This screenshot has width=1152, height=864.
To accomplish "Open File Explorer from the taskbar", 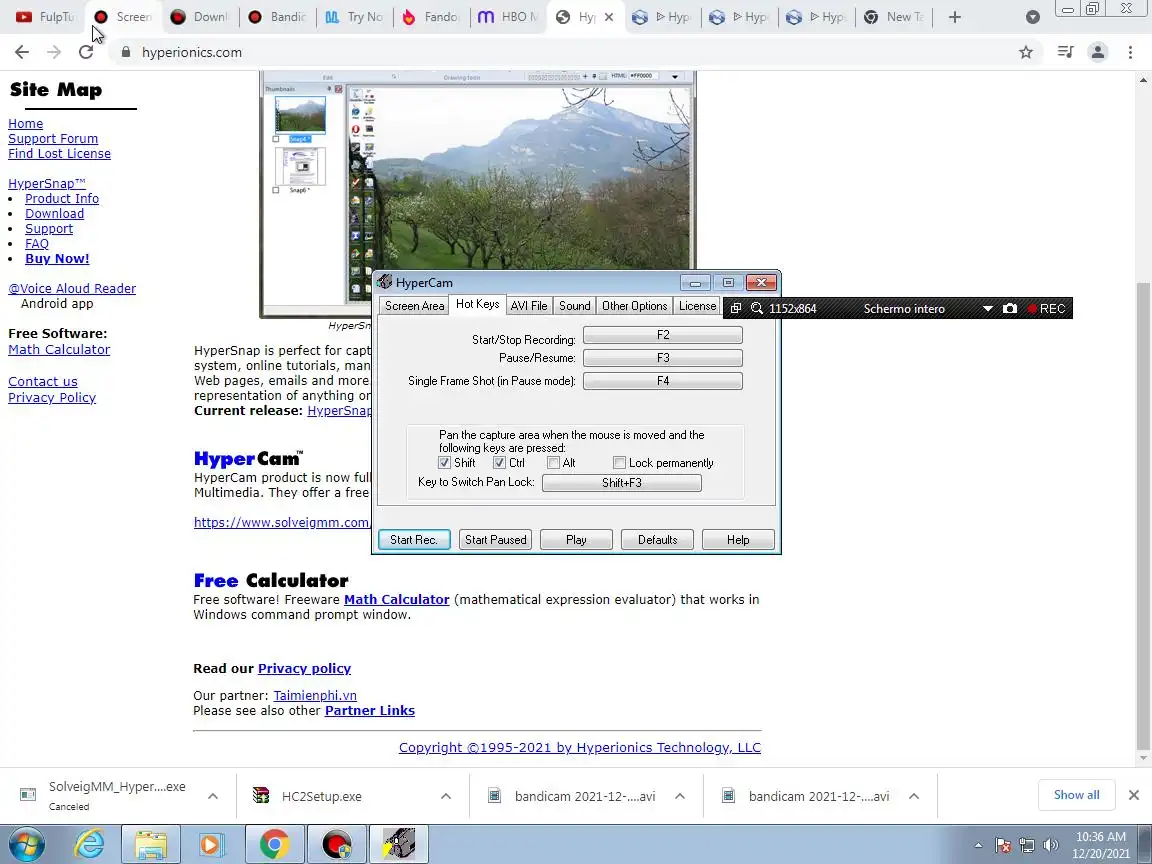I will pos(151,844).
